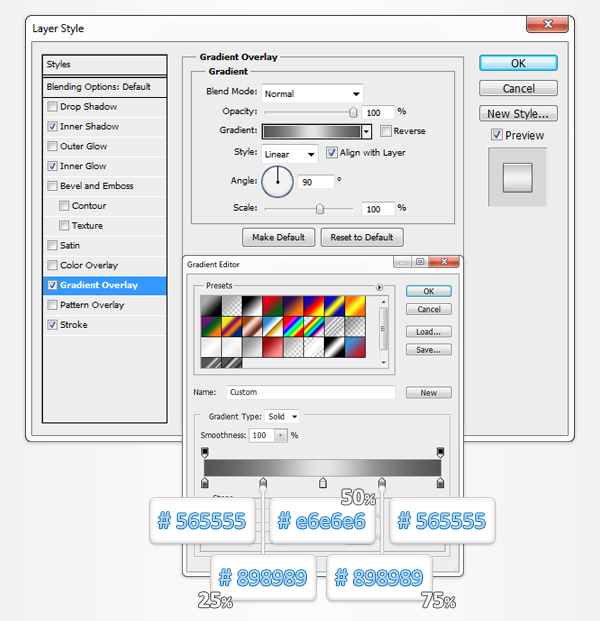Viewport: 600px width, 621px height.
Task: Select the red-to-green gradient preset
Action: tap(272, 306)
